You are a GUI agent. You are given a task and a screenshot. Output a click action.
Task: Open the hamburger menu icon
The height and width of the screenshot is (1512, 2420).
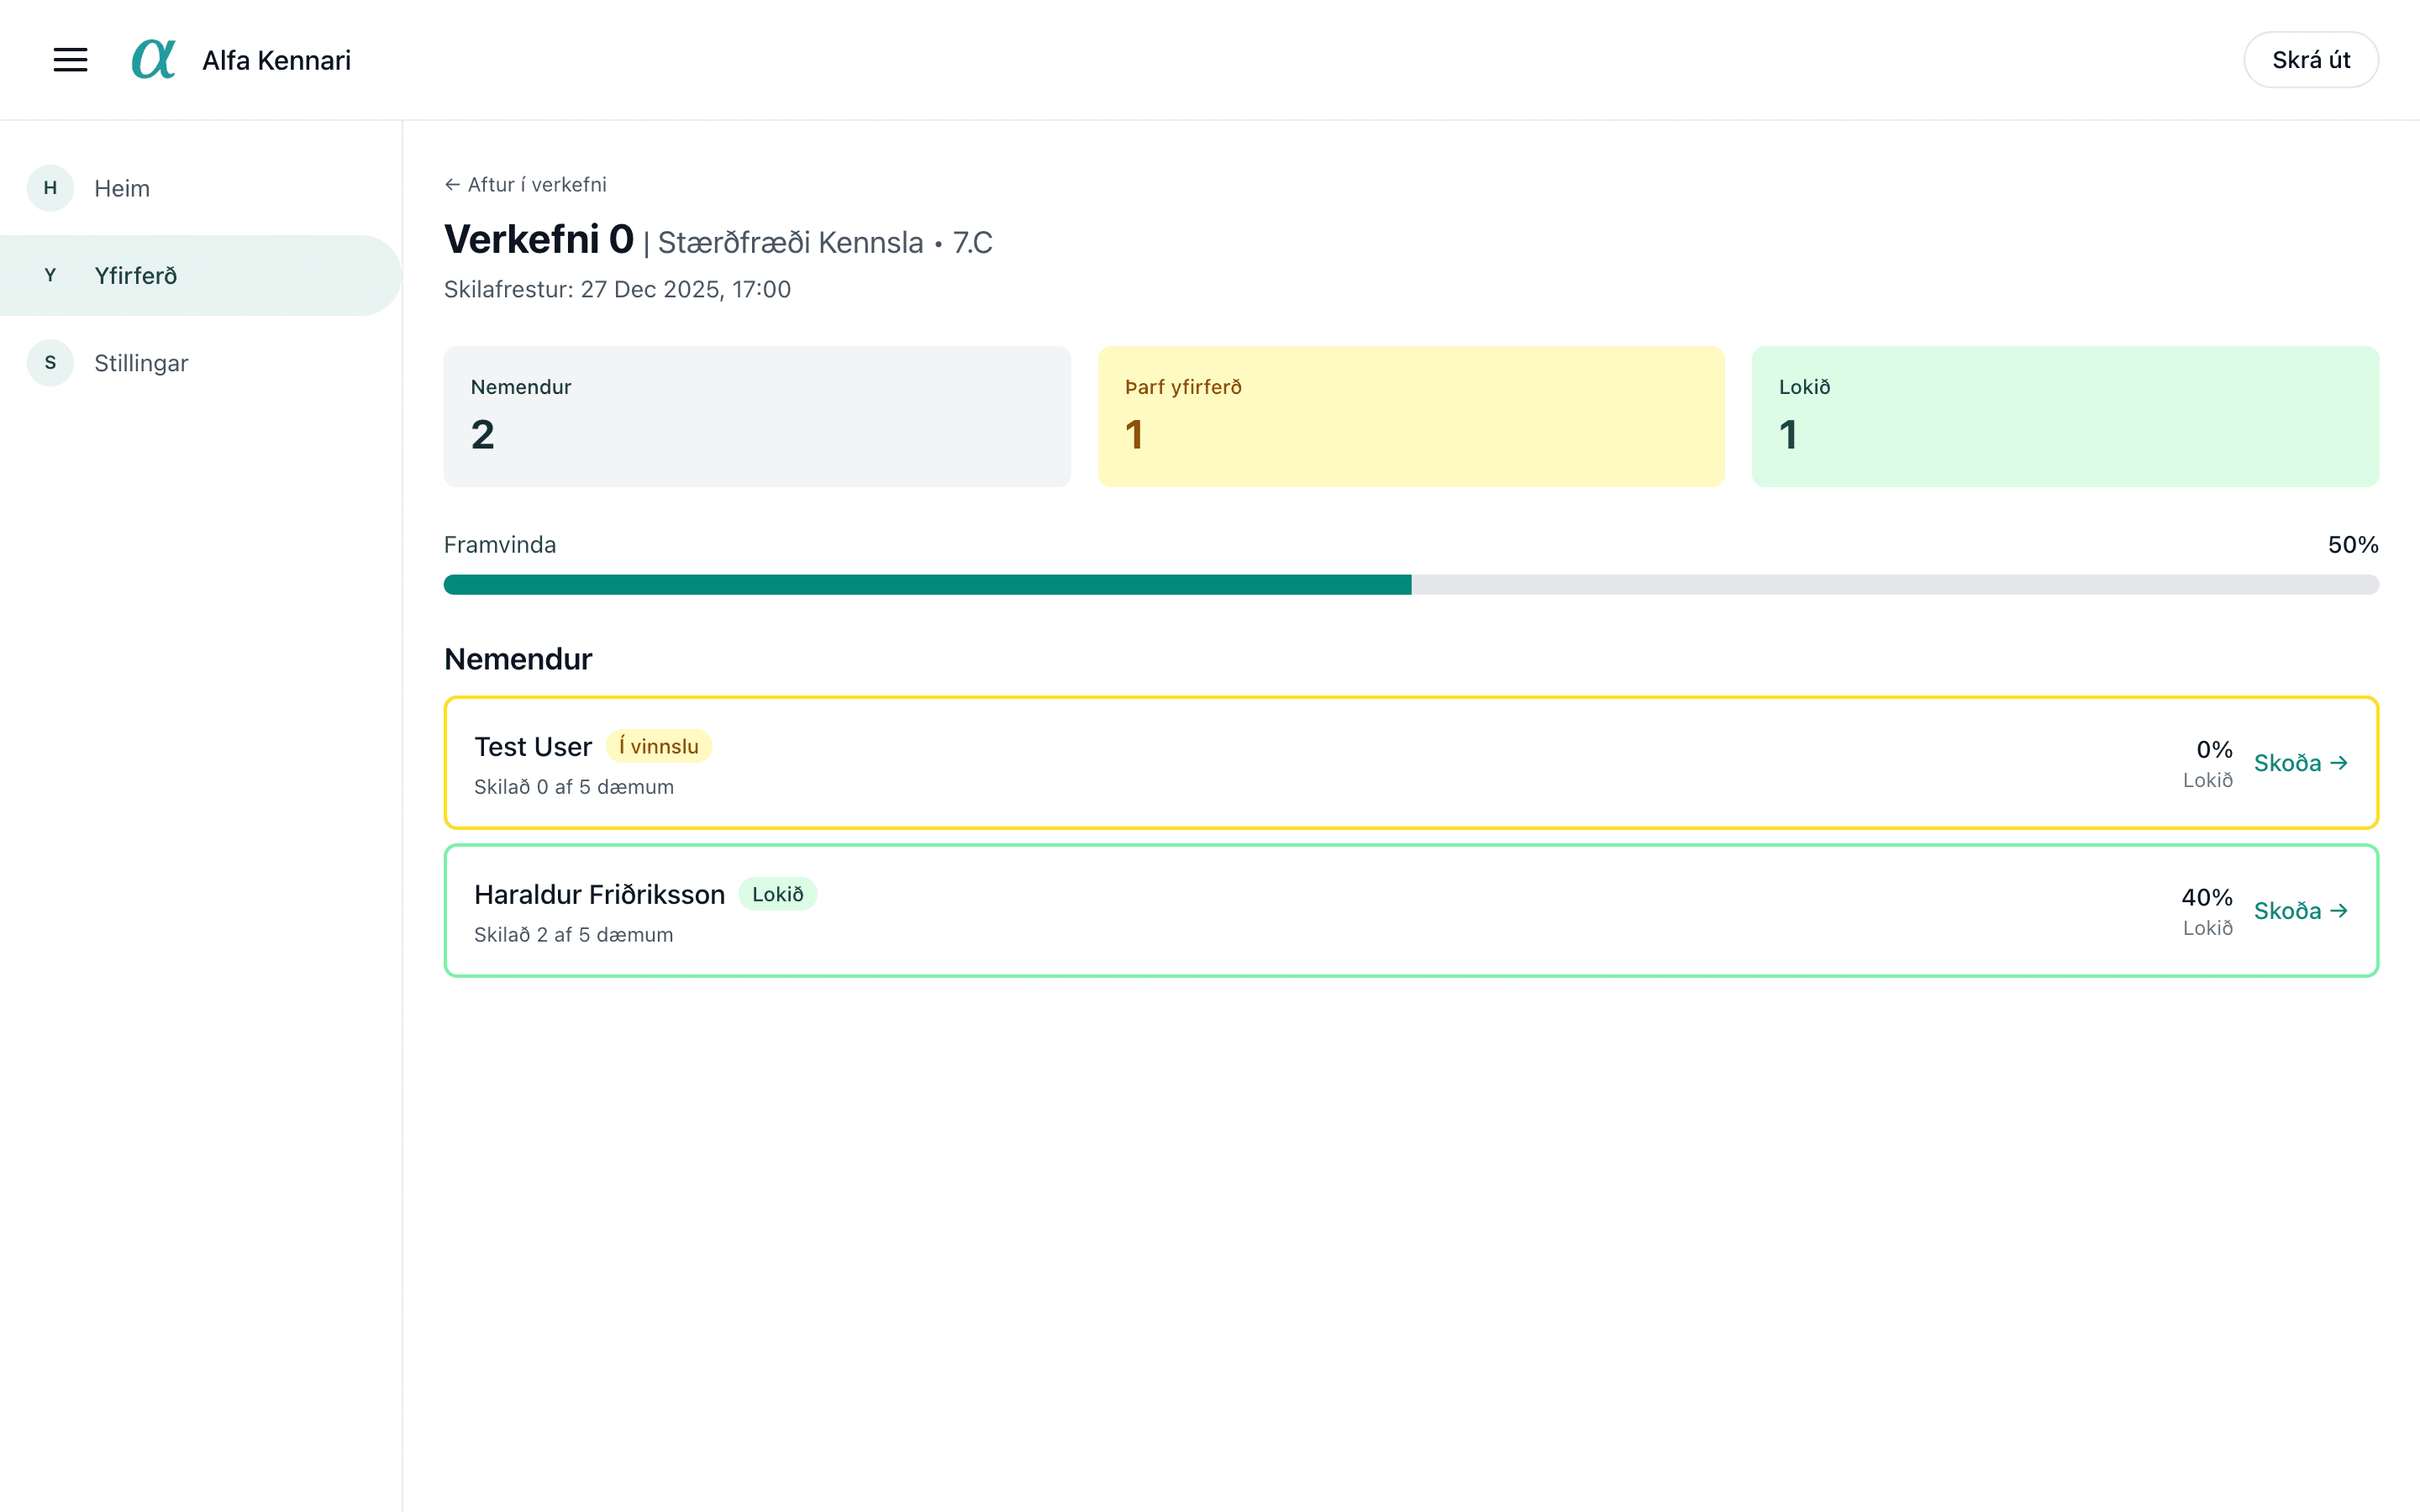point(70,60)
